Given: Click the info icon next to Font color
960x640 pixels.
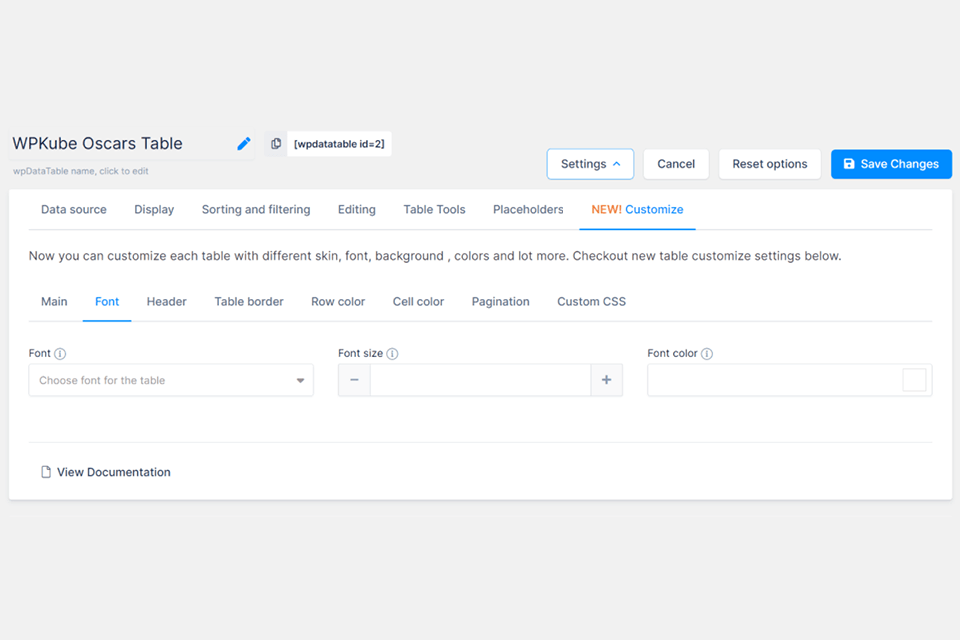Looking at the screenshot, I should coord(707,353).
